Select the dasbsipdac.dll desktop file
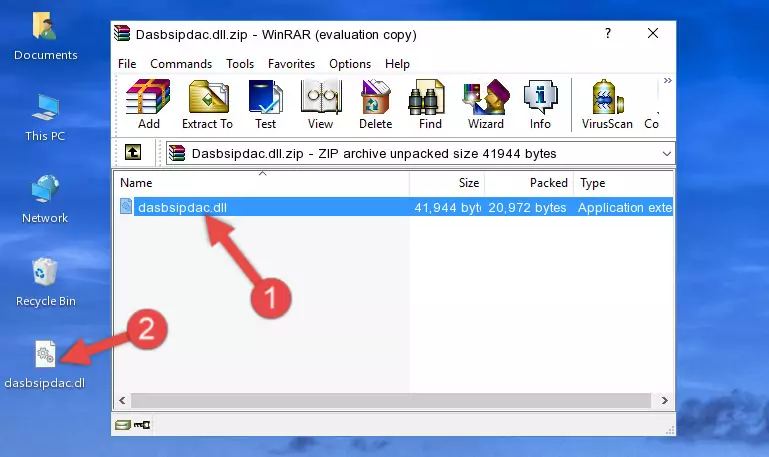The width and height of the screenshot is (769, 457). [45, 365]
